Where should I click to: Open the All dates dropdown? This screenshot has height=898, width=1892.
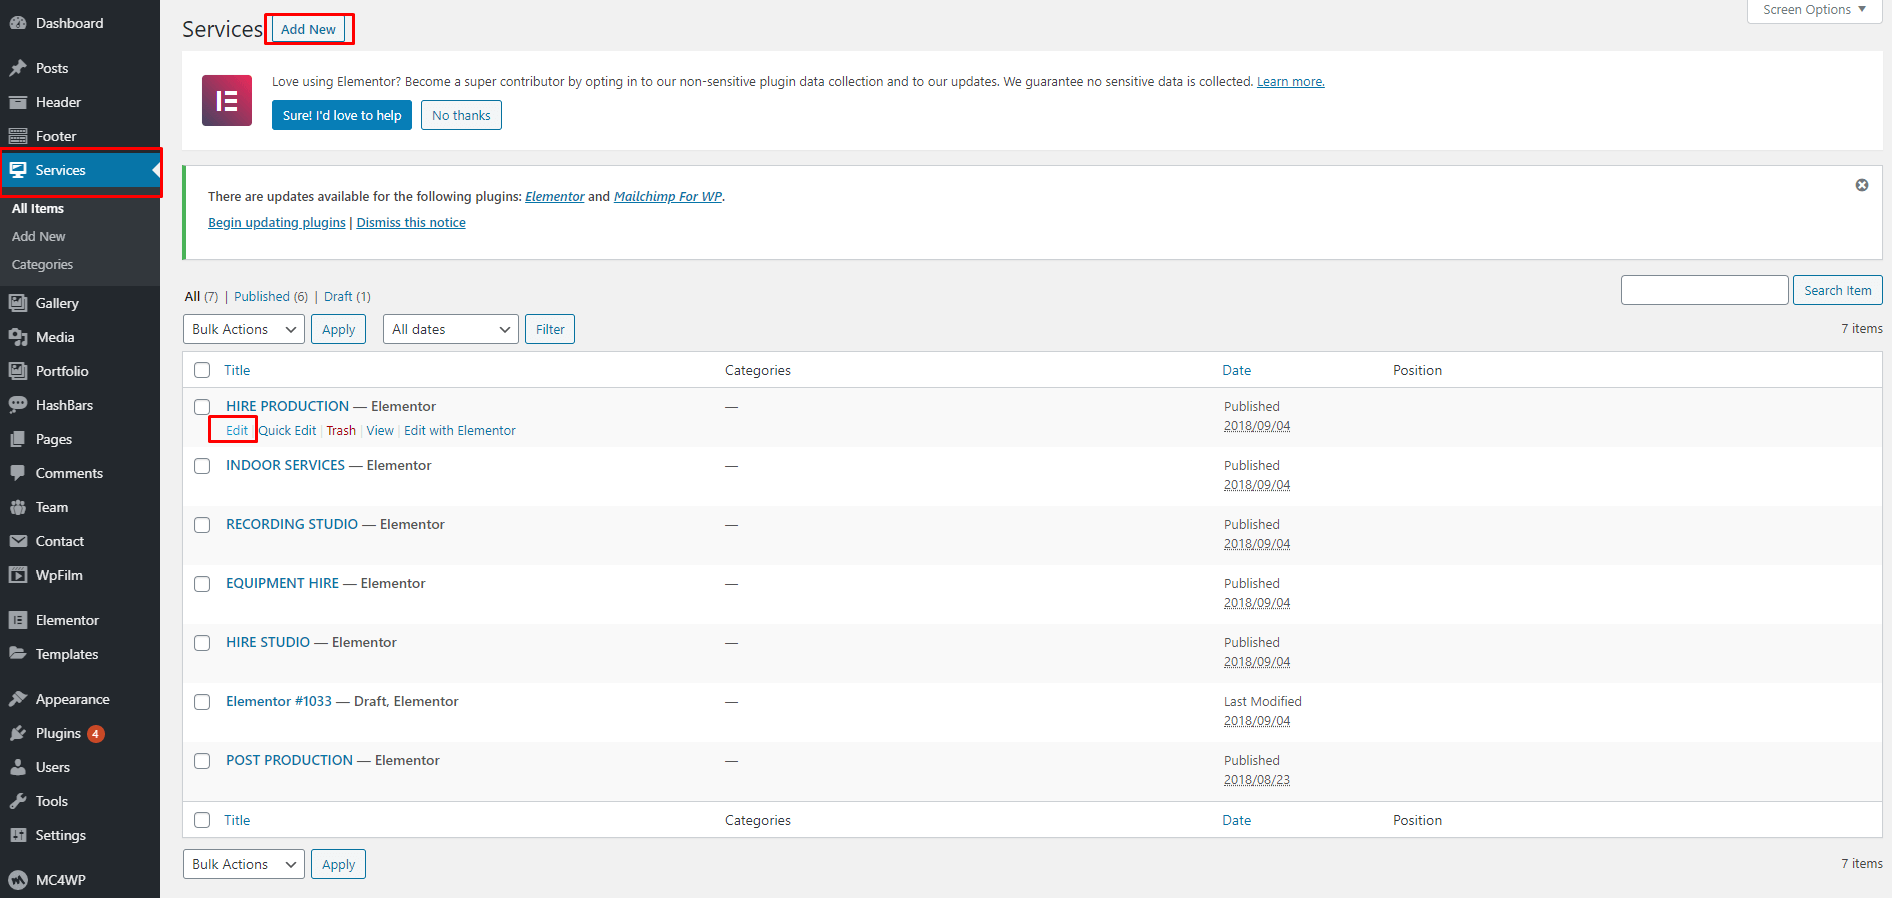[451, 329]
